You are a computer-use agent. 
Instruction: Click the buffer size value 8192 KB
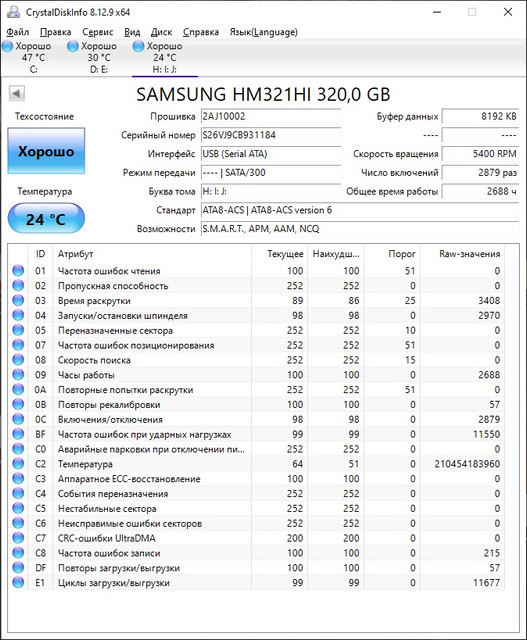pos(480,117)
